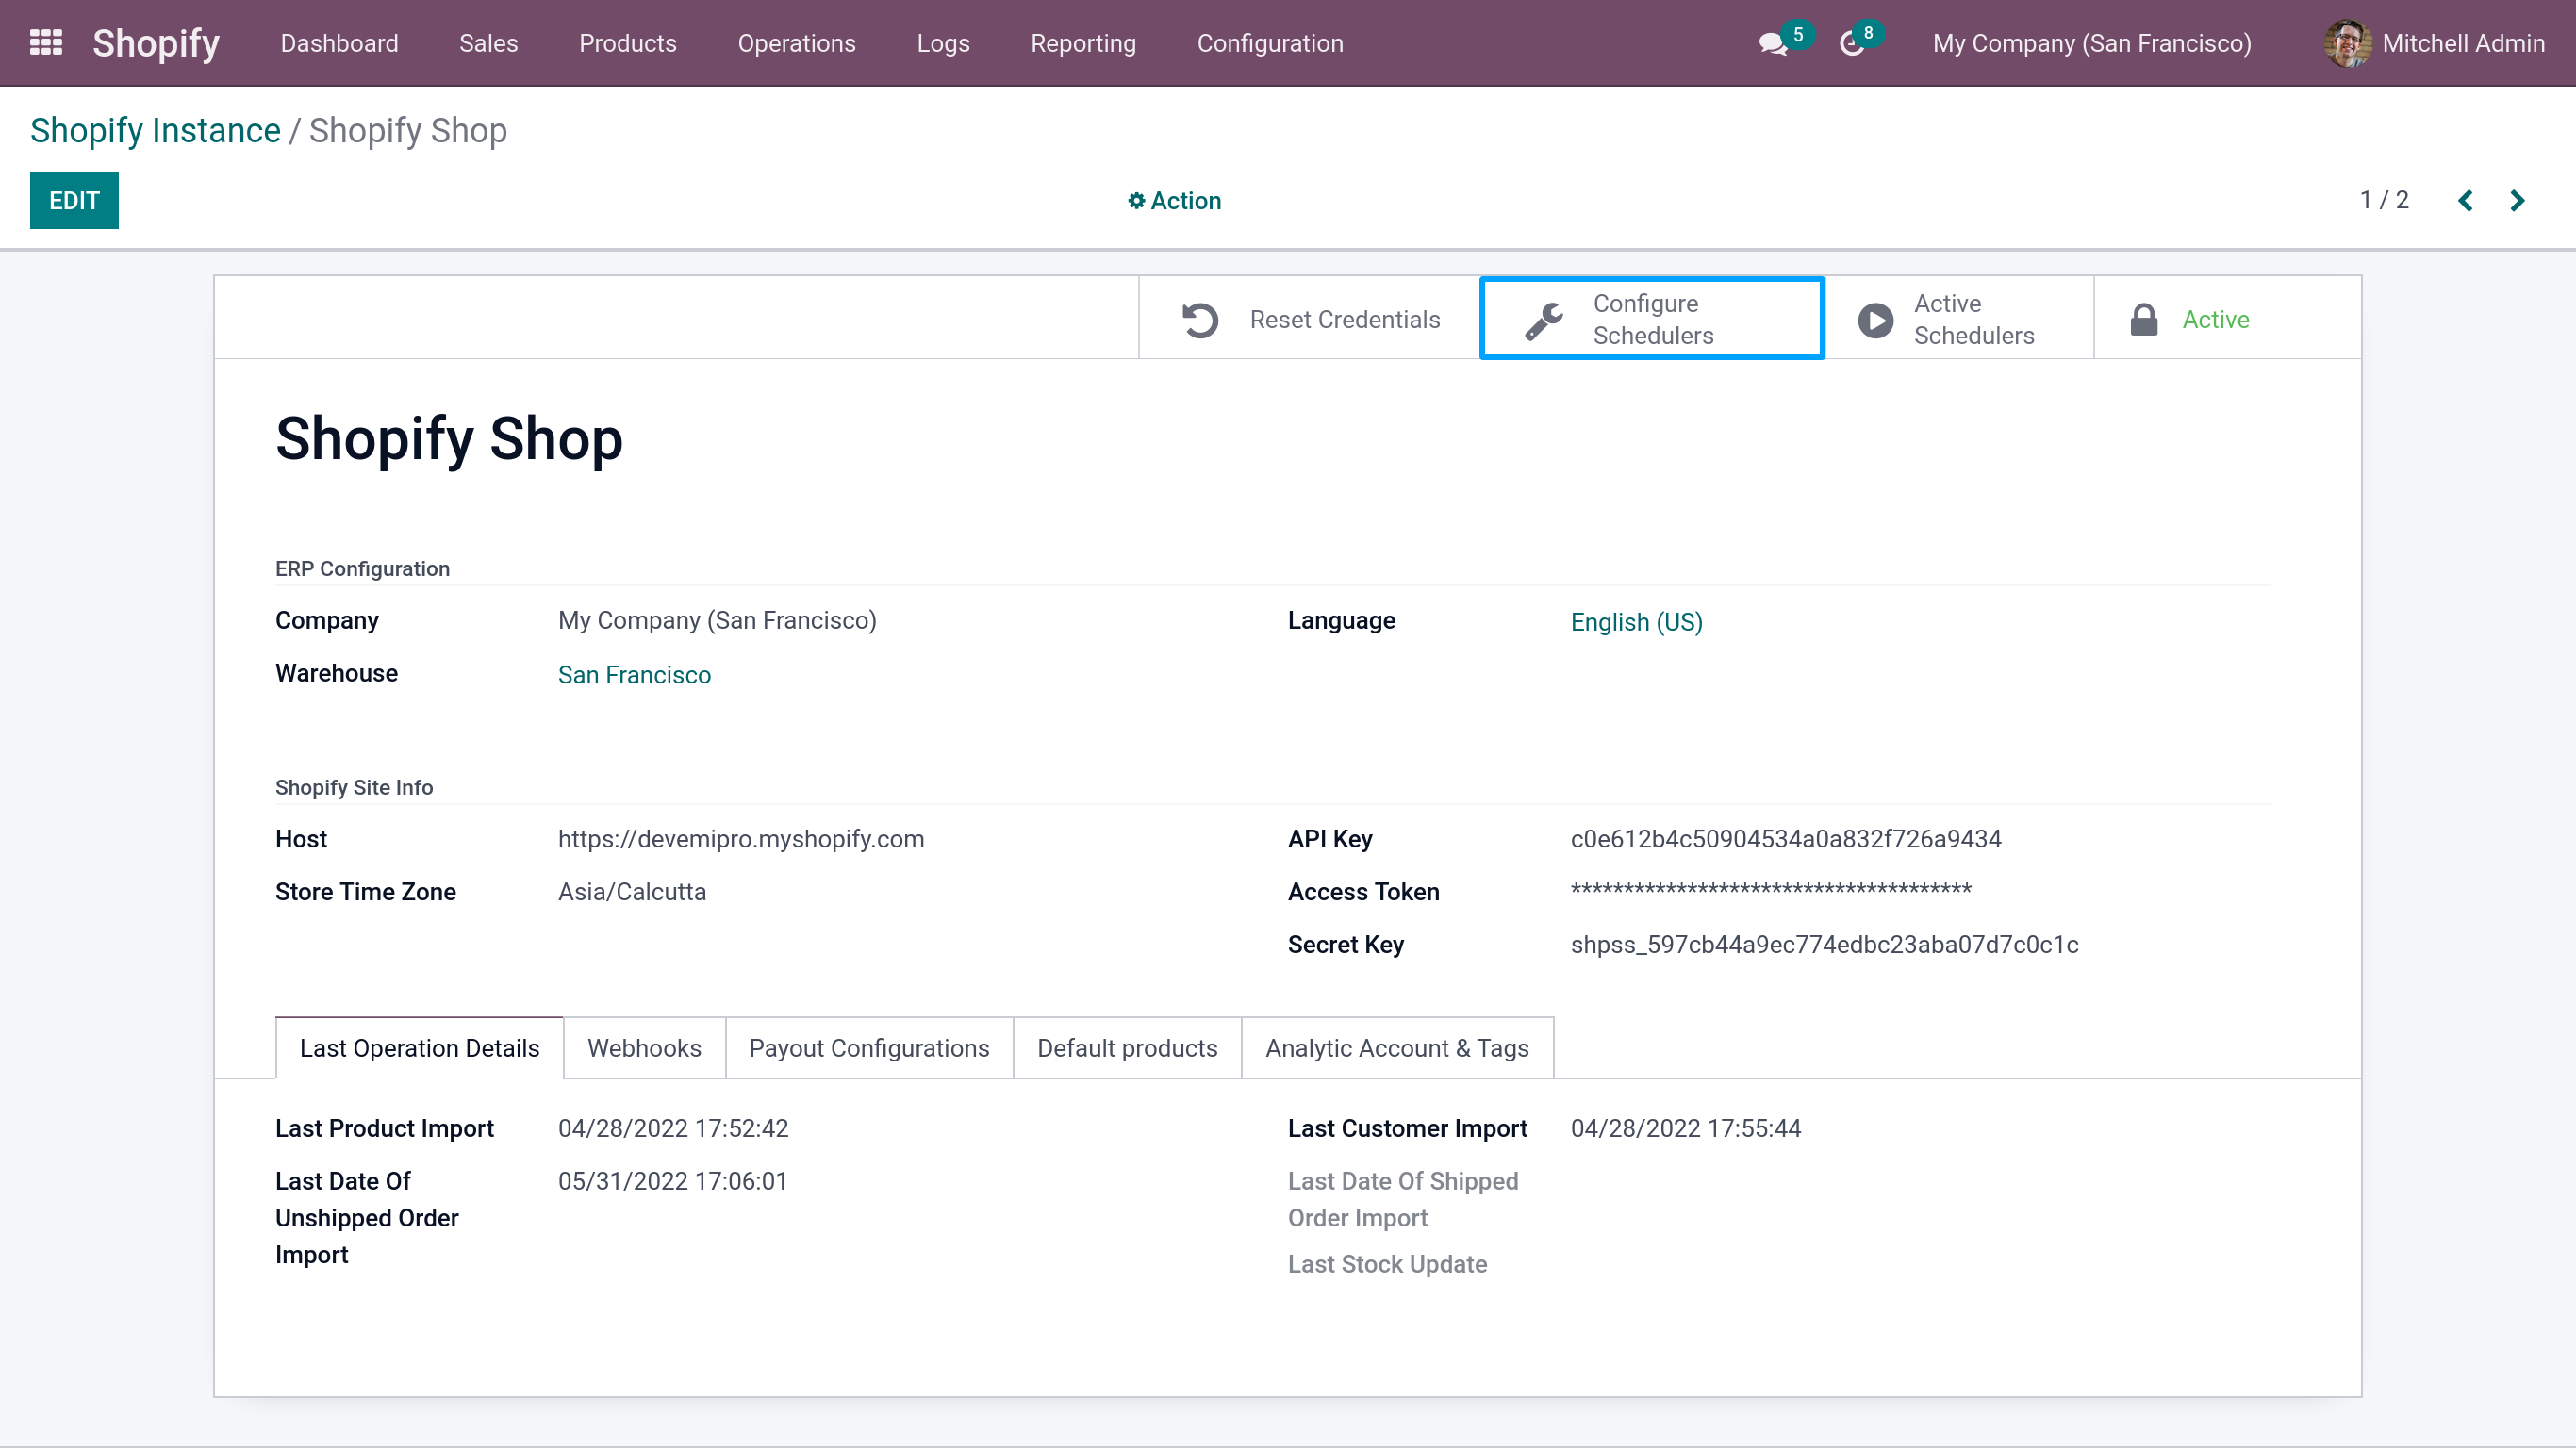Click the pager 1 / 2 counter

click(x=2384, y=200)
